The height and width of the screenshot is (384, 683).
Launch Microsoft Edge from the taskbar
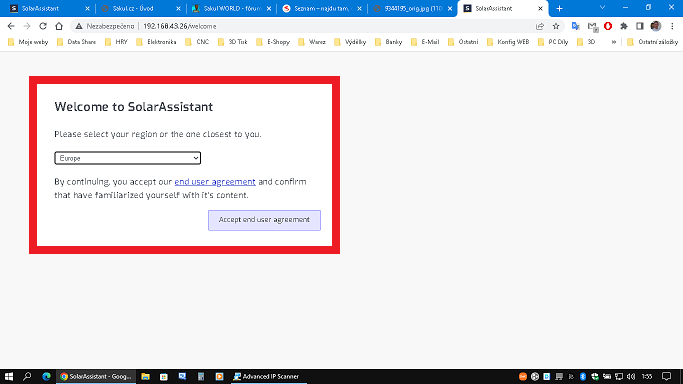tap(46, 376)
